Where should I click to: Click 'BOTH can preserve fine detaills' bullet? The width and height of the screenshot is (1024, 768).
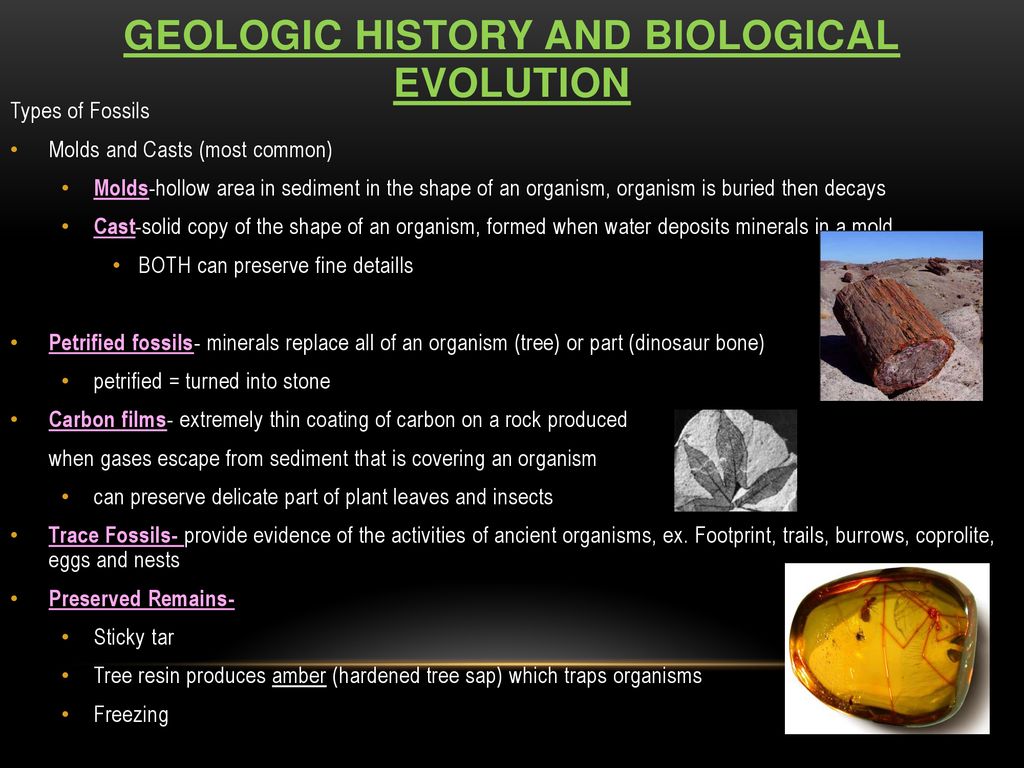click(276, 265)
